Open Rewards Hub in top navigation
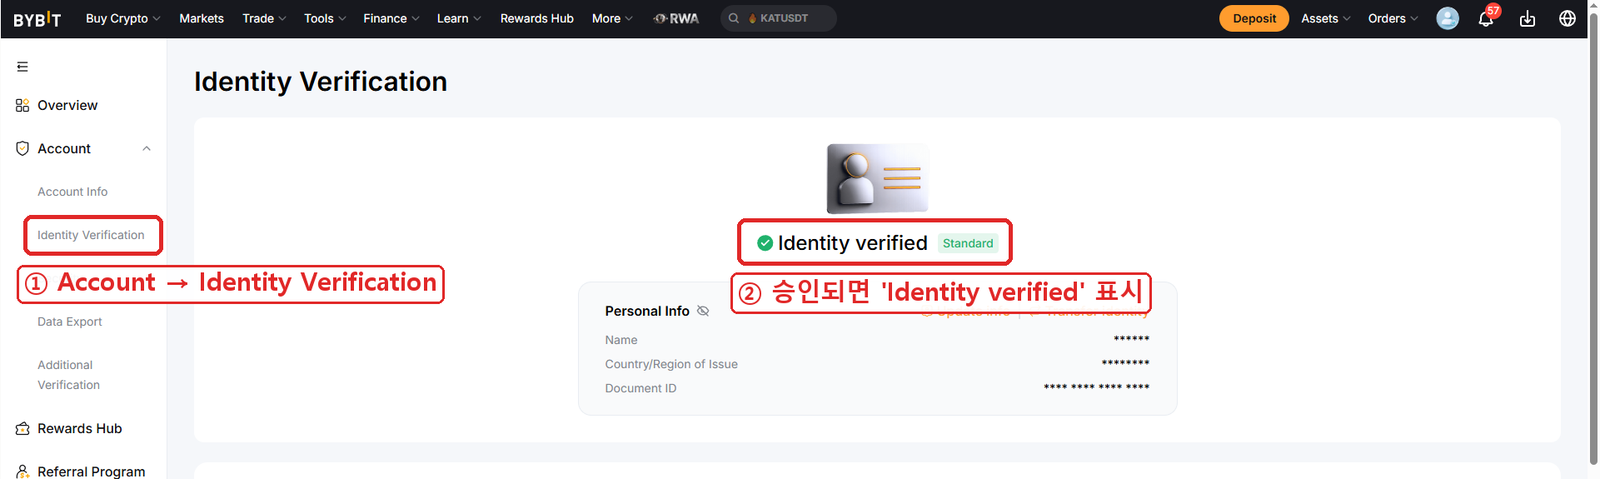Screen dimensions: 1600x479 (x=537, y=18)
